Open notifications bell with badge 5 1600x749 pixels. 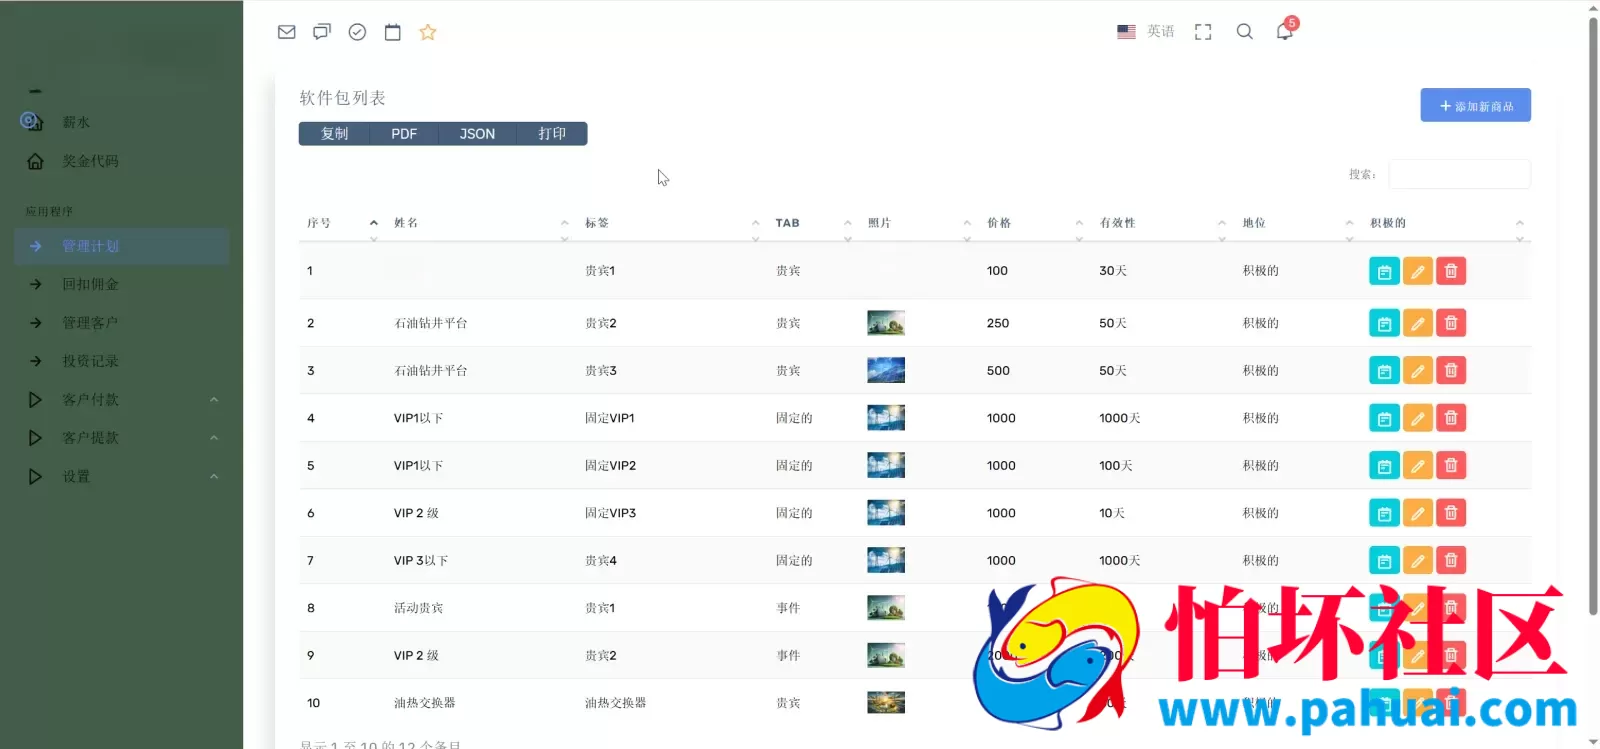(1286, 30)
